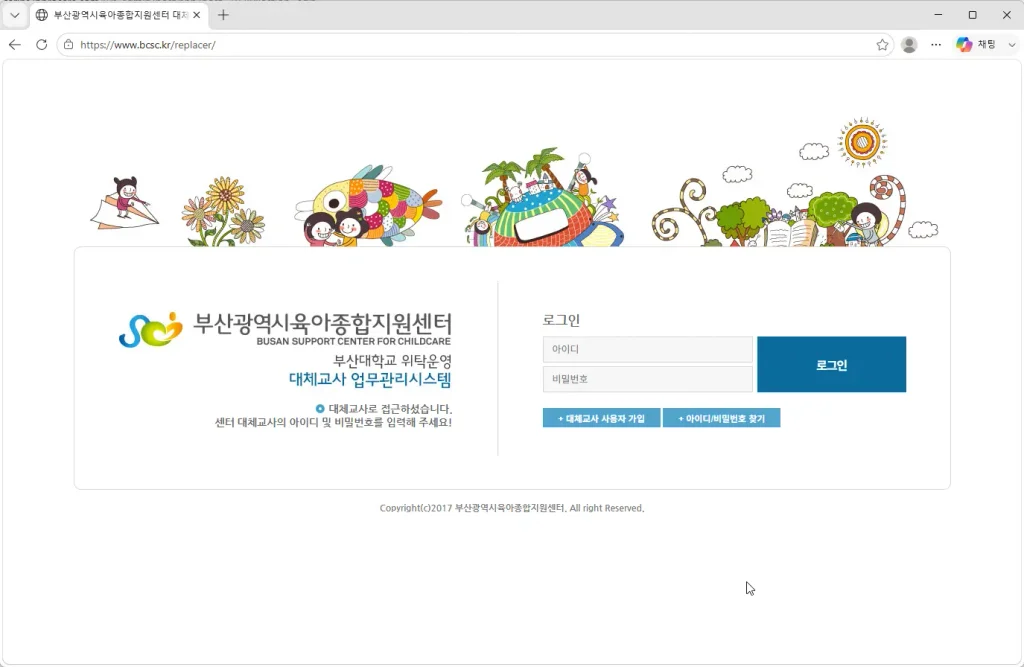This screenshot has height=667, width=1024.
Task: Open browser settings ellipsis menu
Action: click(936, 44)
